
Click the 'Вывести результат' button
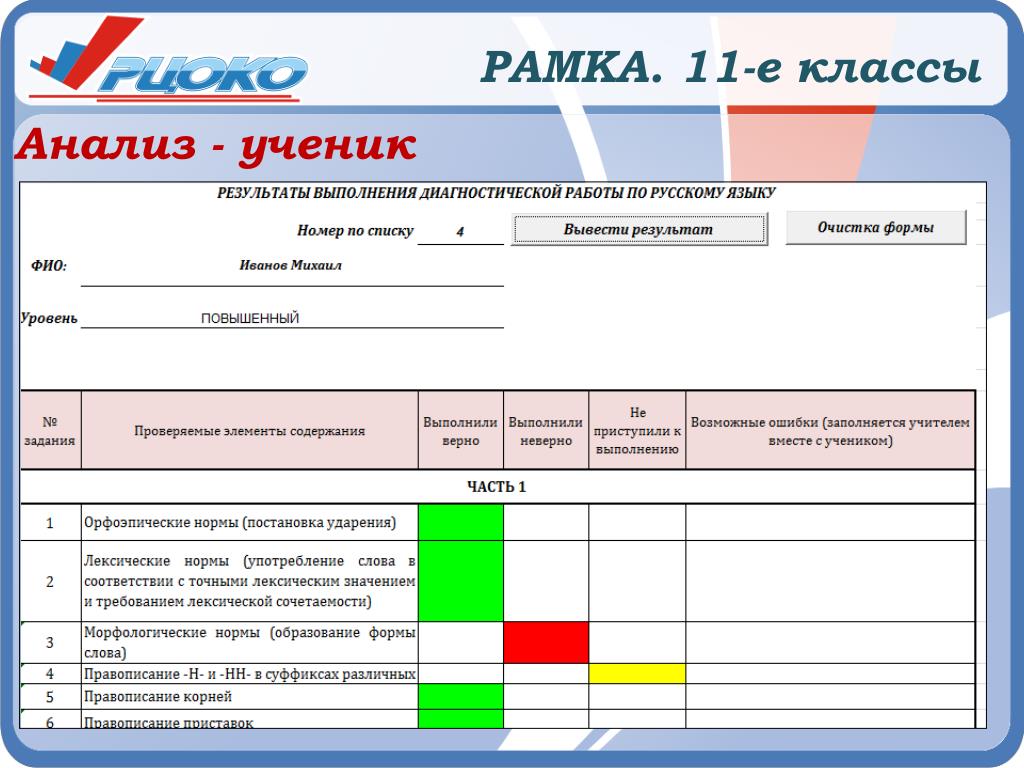[639, 229]
